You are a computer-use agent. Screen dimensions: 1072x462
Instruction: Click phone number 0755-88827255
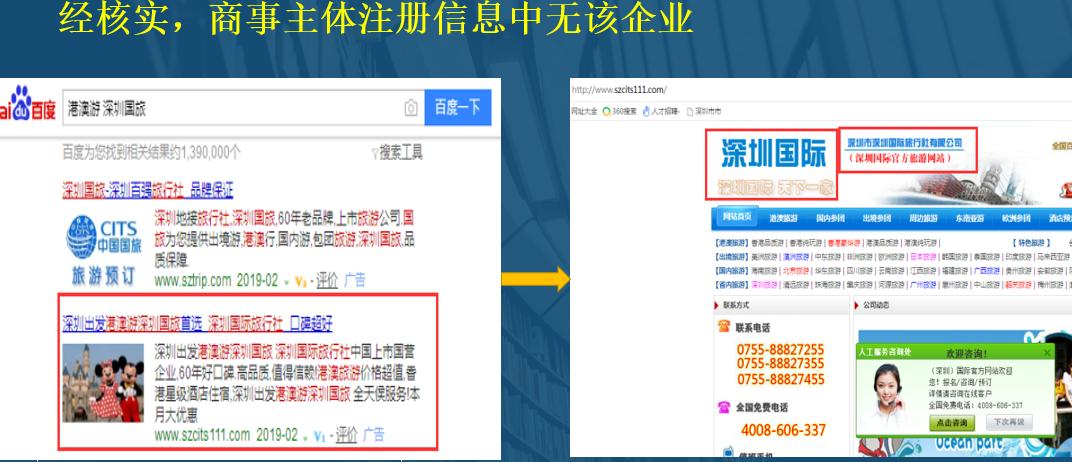(780, 349)
